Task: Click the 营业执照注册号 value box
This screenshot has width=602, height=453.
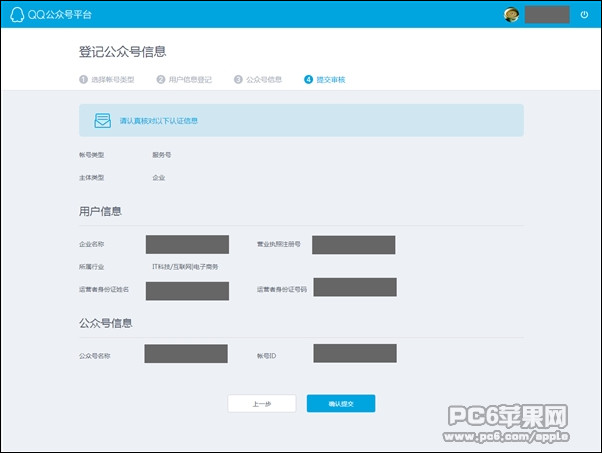Action: [x=353, y=244]
